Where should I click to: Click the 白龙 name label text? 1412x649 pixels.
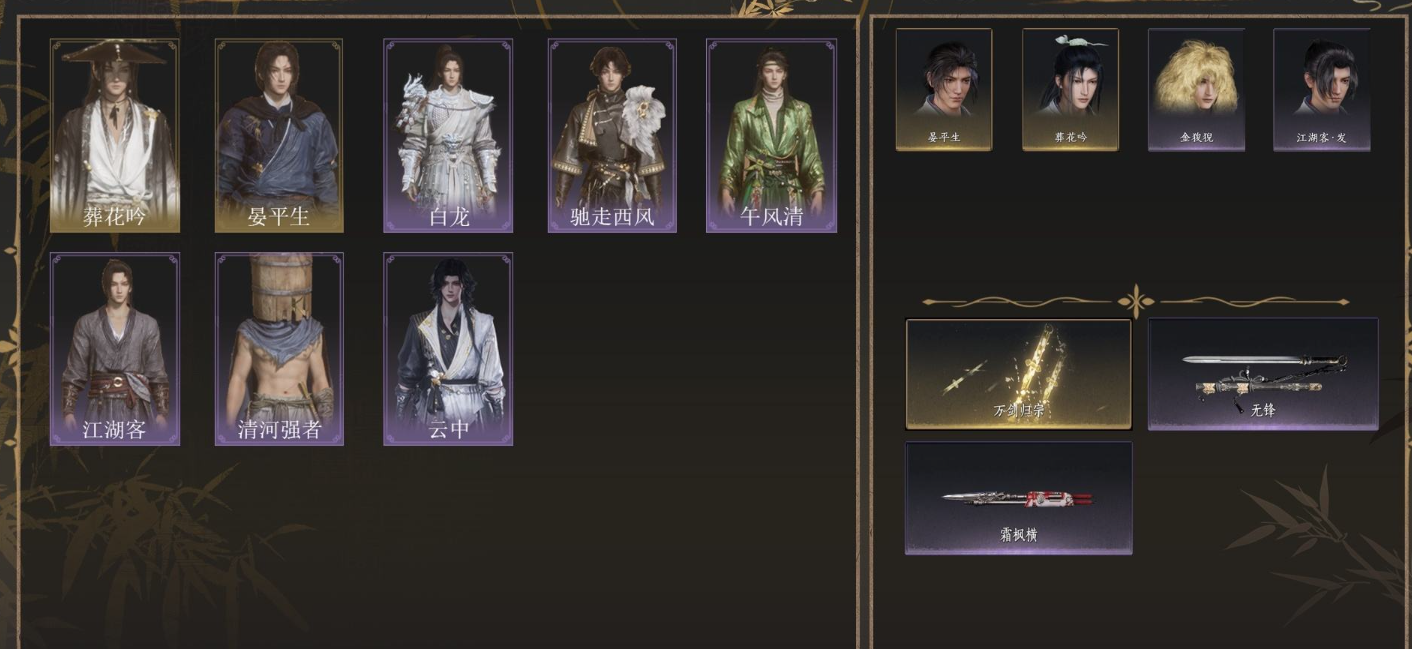coord(448,216)
